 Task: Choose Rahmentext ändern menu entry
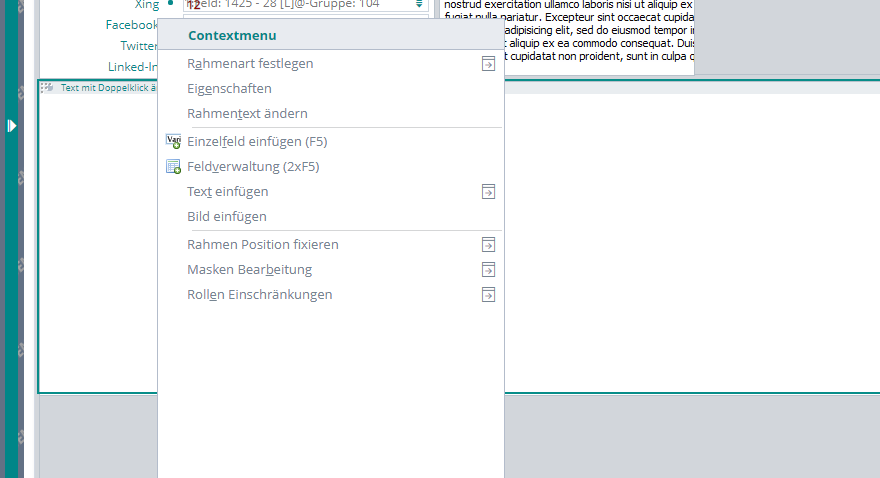click(x=247, y=114)
